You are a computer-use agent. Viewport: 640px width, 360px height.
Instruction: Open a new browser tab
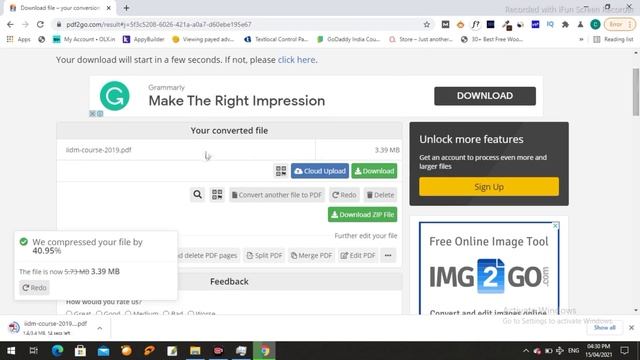(127, 8)
